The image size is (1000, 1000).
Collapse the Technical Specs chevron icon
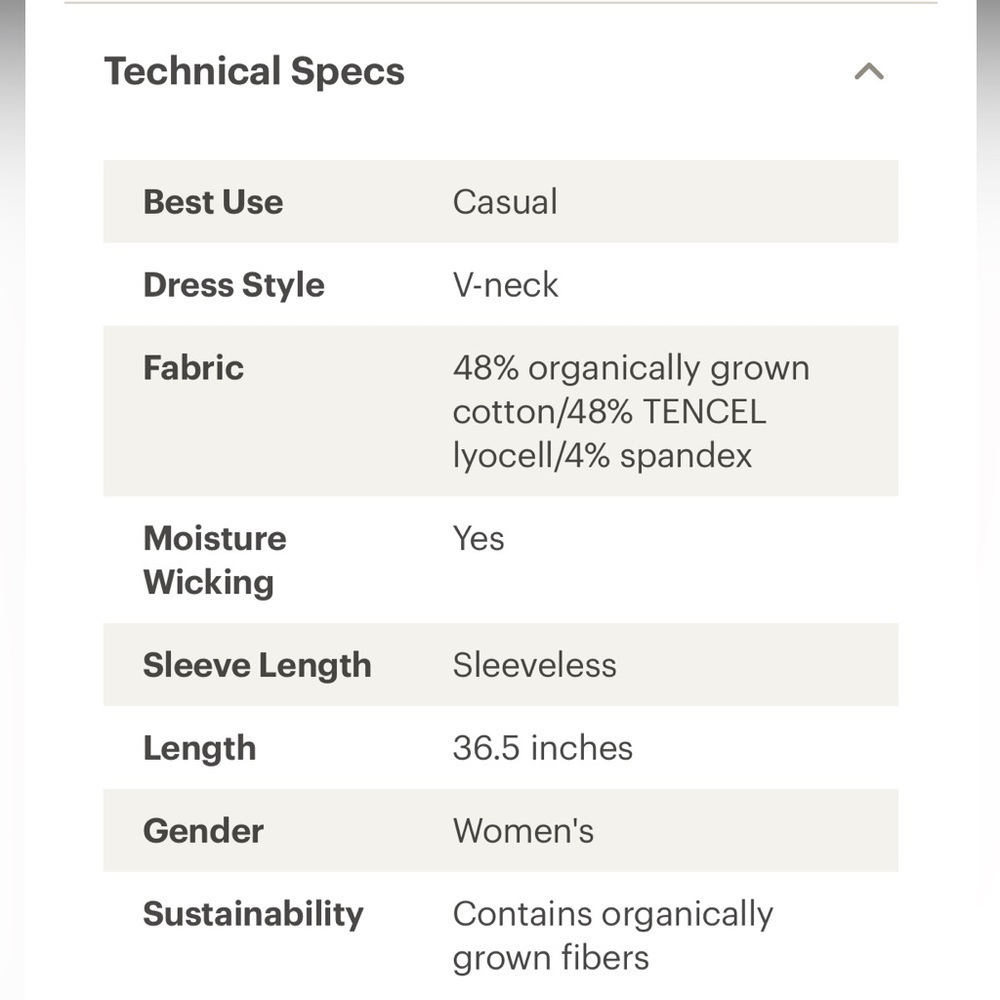pyautogui.click(x=869, y=71)
